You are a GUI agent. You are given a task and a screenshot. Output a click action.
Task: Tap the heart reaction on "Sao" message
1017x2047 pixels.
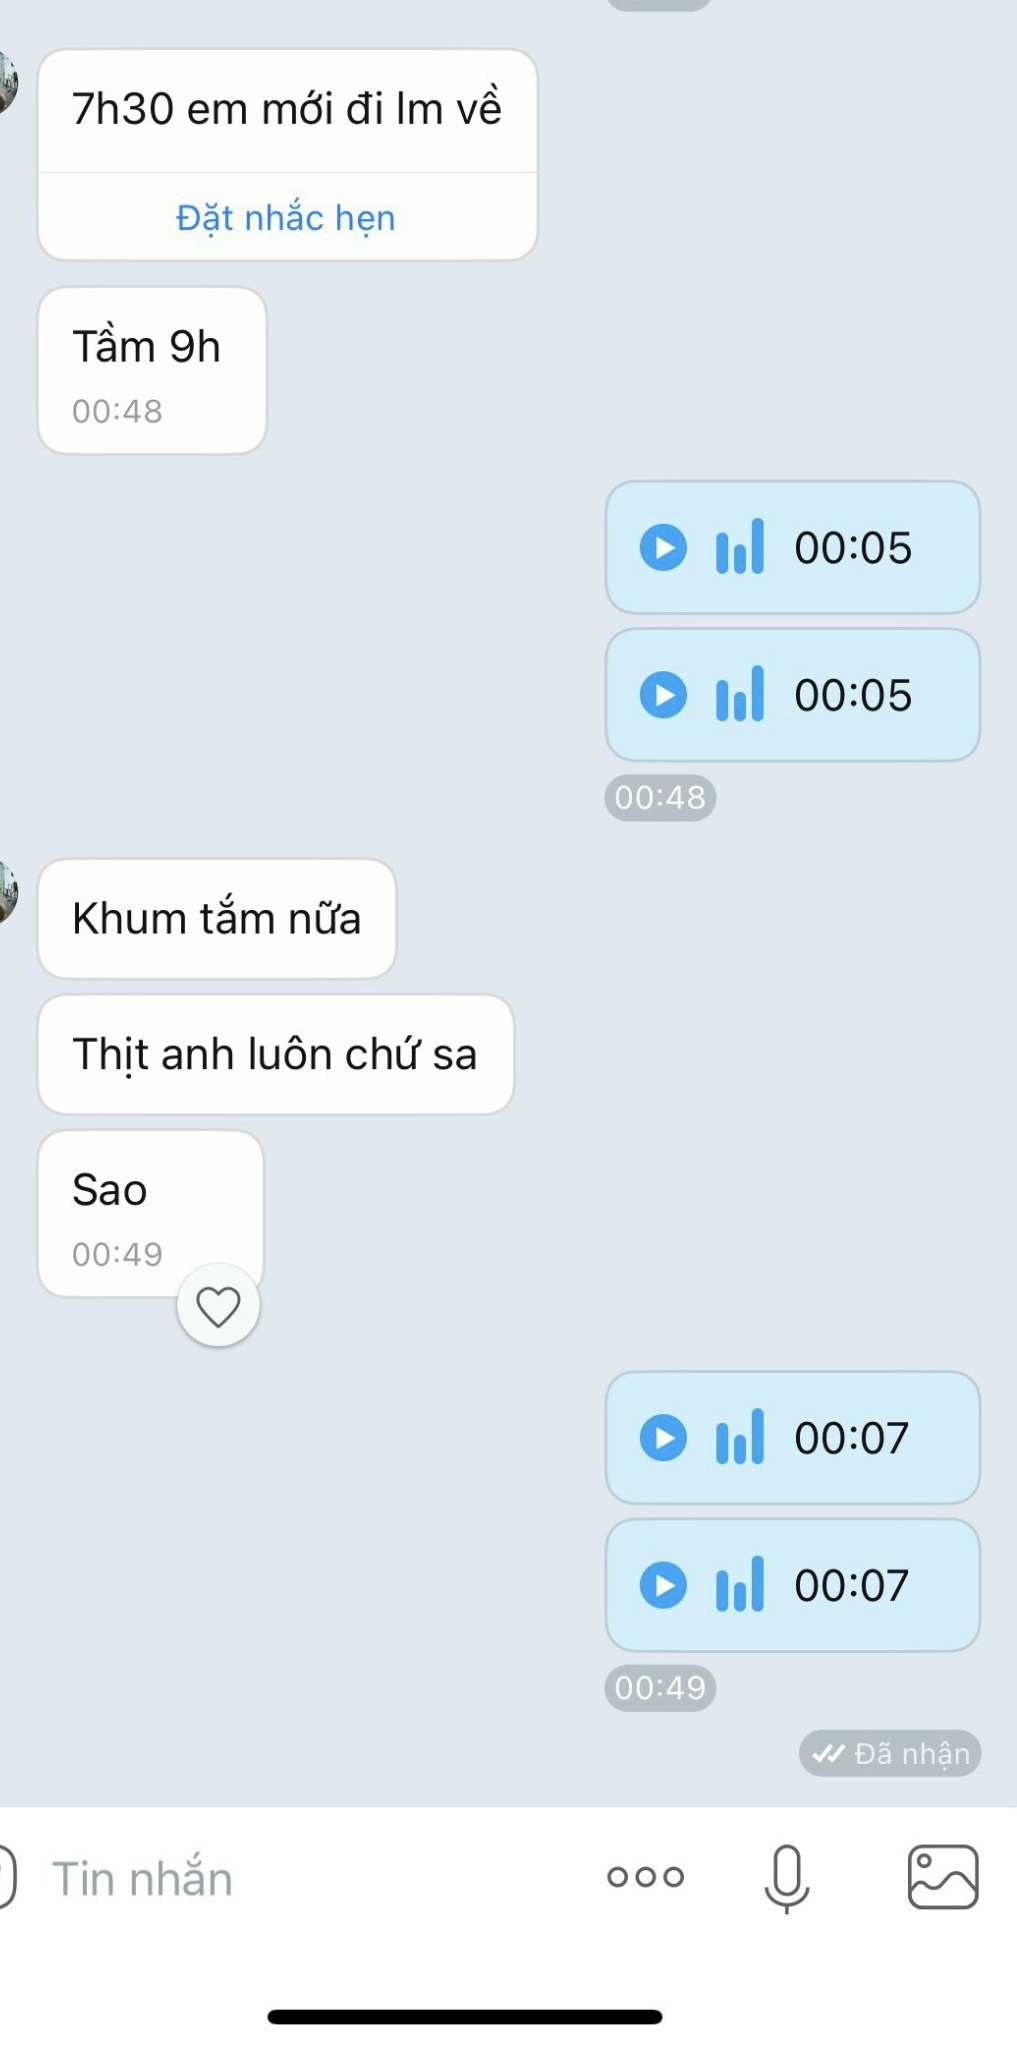218,1306
